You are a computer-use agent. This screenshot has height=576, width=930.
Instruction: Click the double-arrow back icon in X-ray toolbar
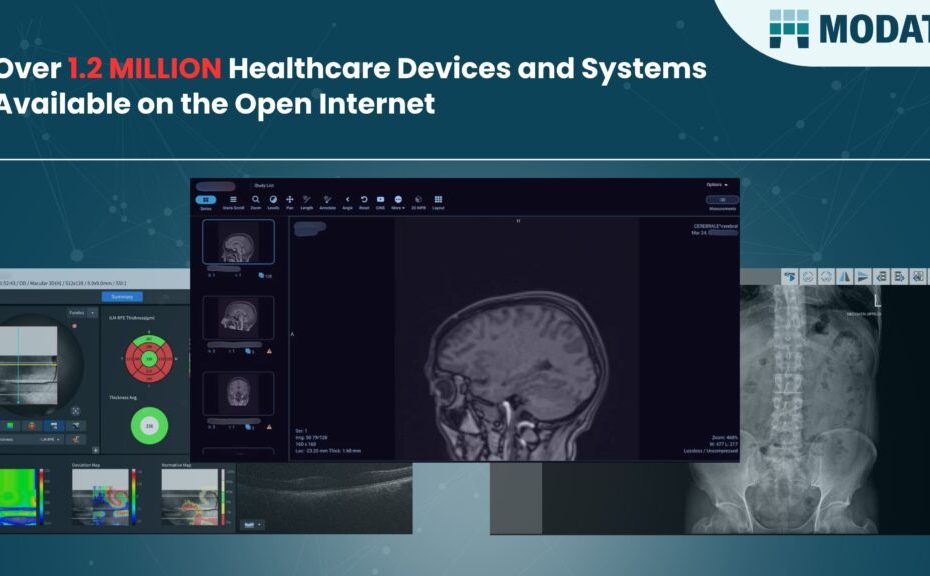tap(918, 276)
